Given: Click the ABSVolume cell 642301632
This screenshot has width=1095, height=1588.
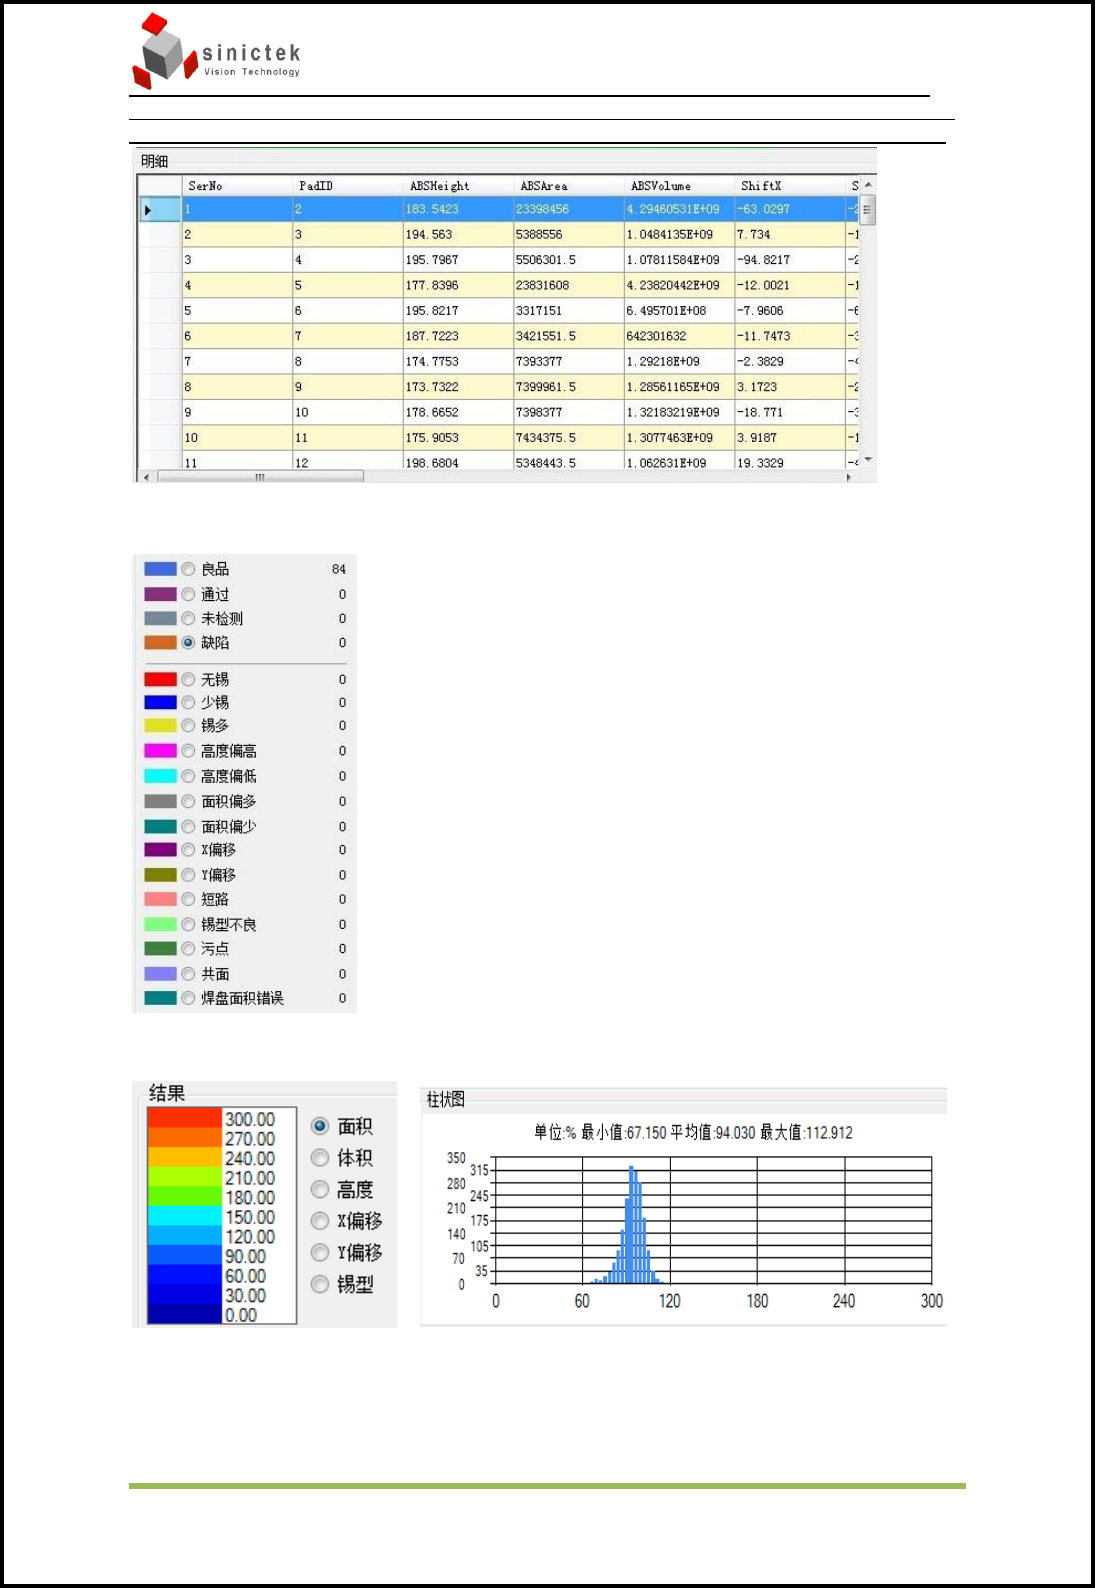Looking at the screenshot, I should [679, 336].
